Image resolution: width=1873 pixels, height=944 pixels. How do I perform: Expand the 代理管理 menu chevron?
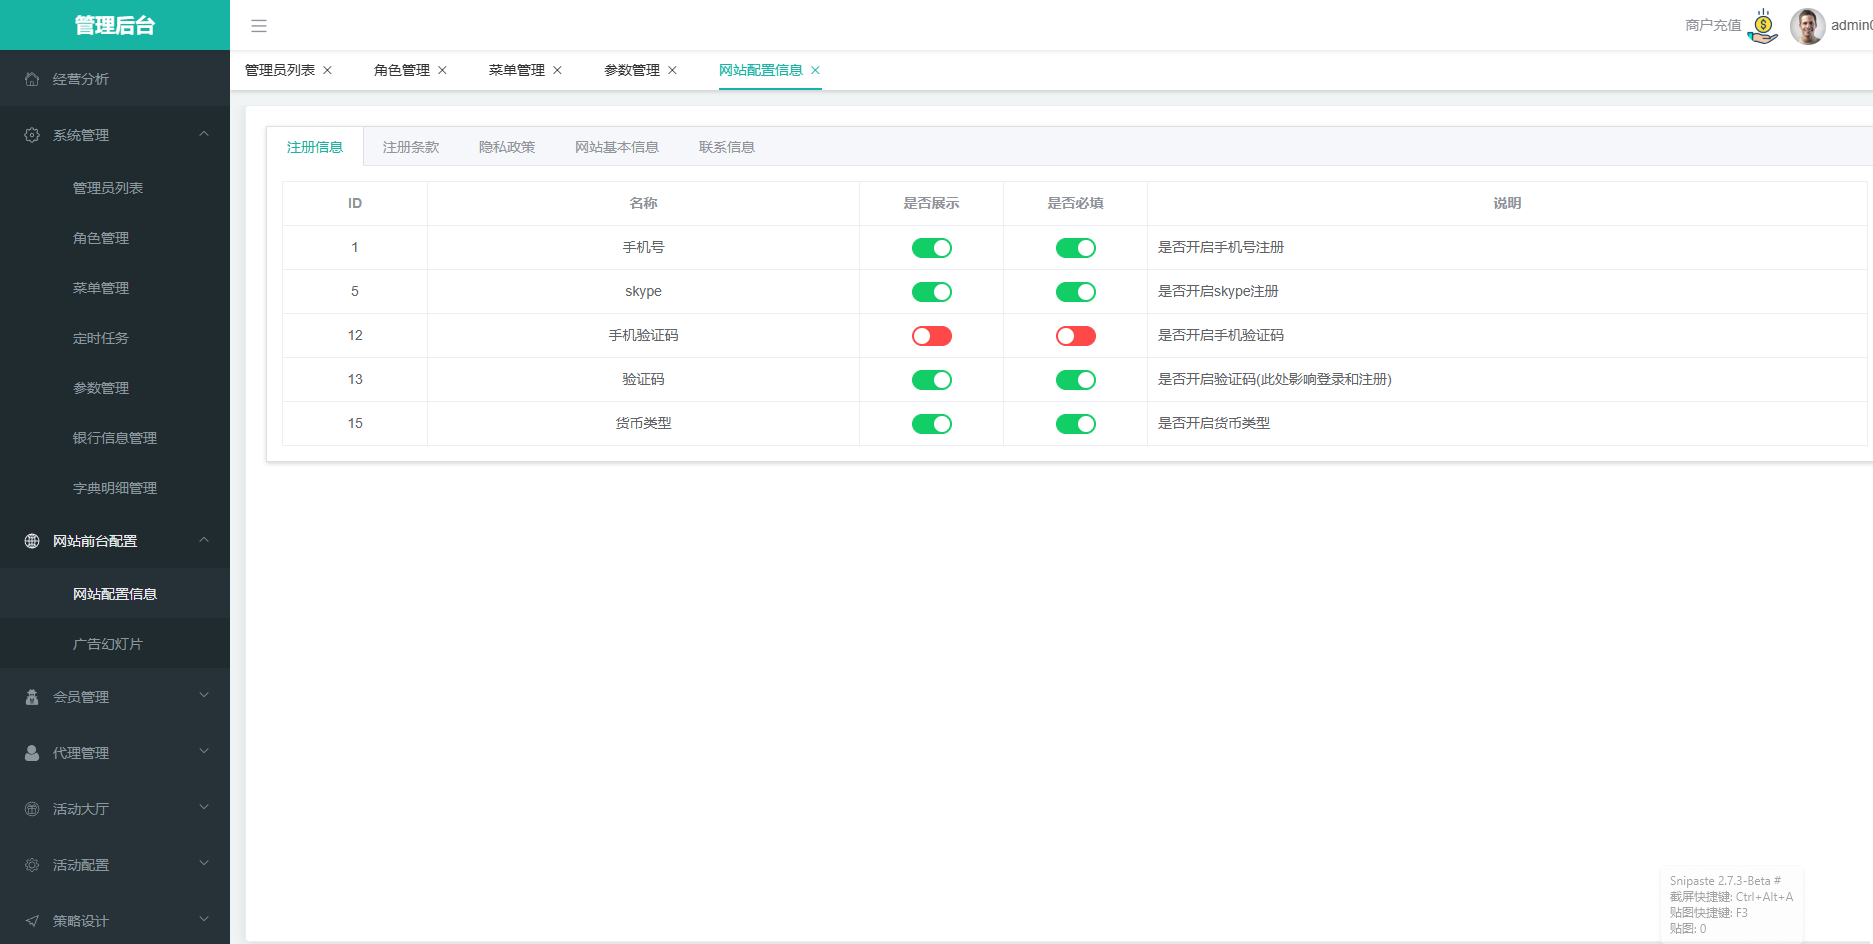pos(204,752)
